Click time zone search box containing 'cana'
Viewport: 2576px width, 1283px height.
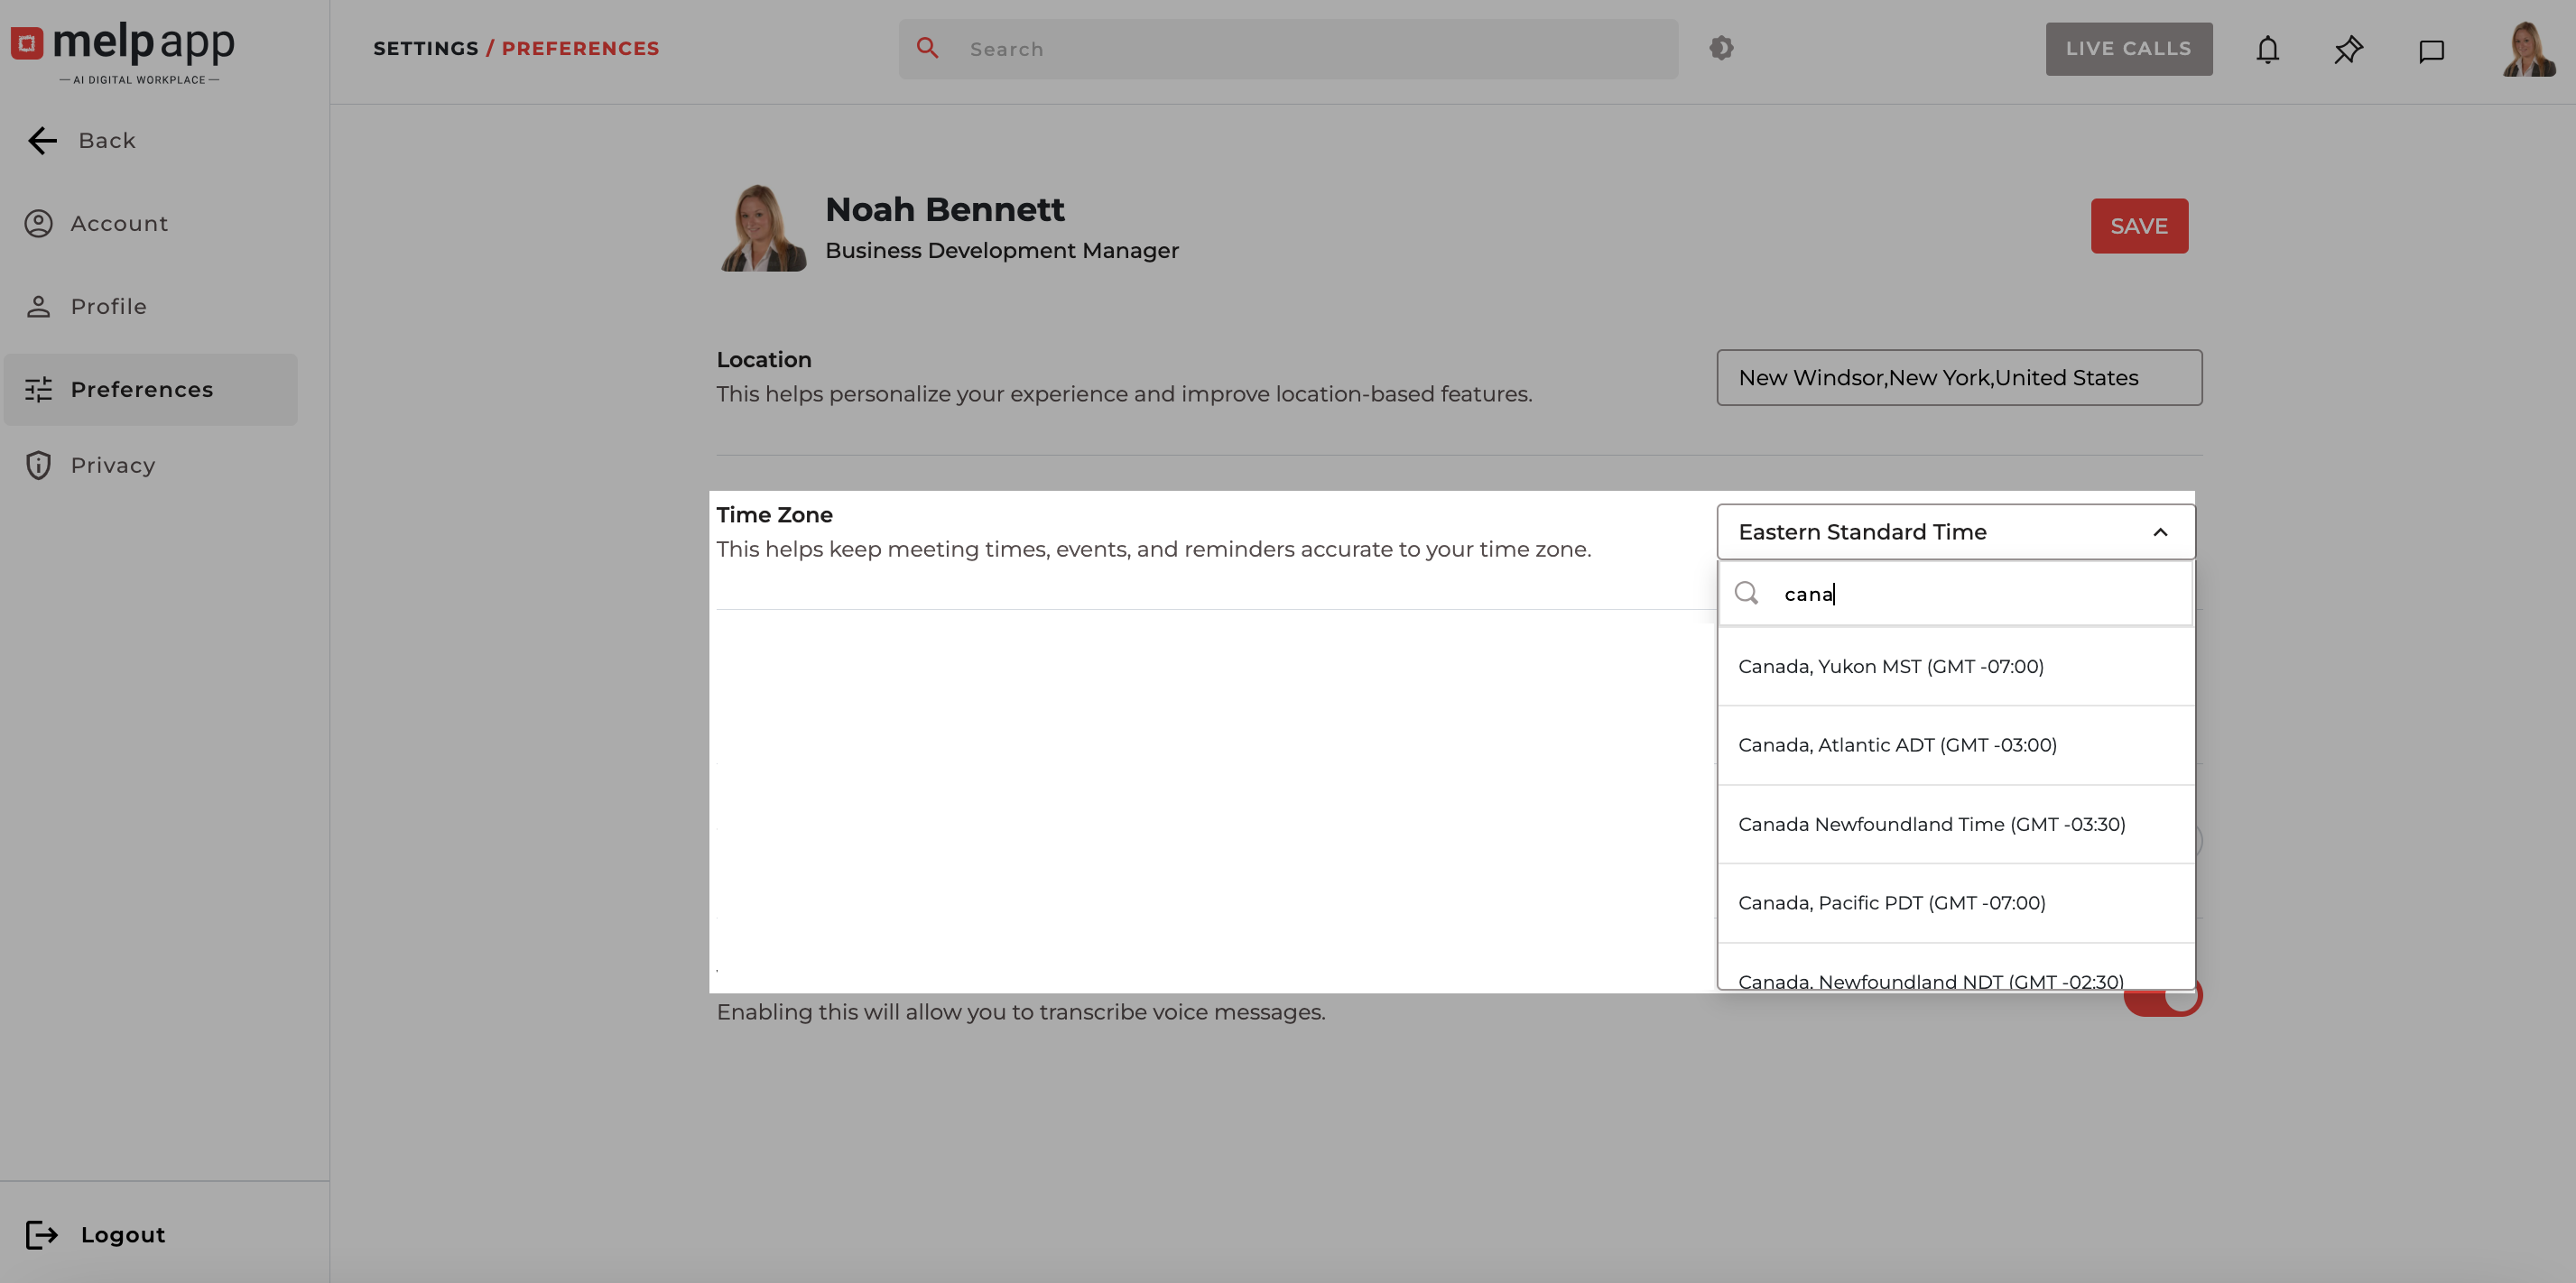coord(1956,594)
